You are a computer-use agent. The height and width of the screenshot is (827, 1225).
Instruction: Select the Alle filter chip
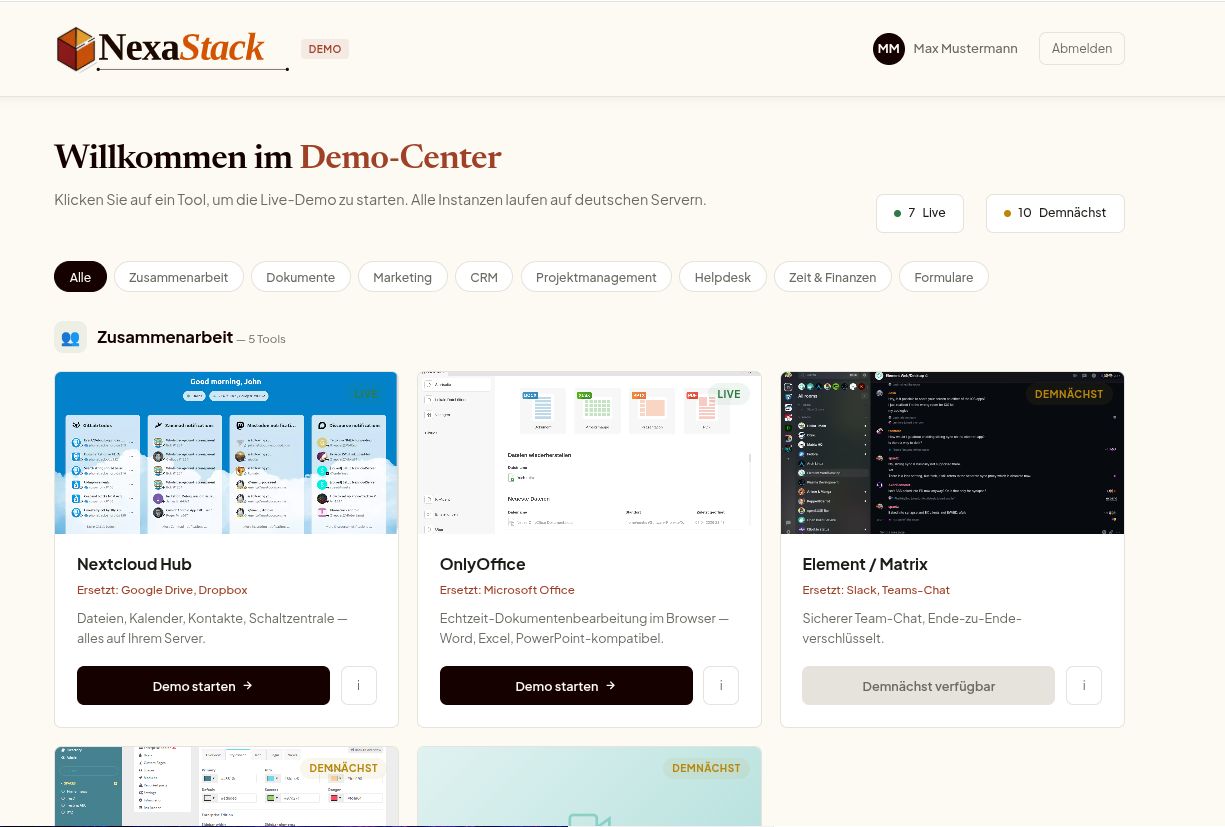pyautogui.click(x=80, y=276)
